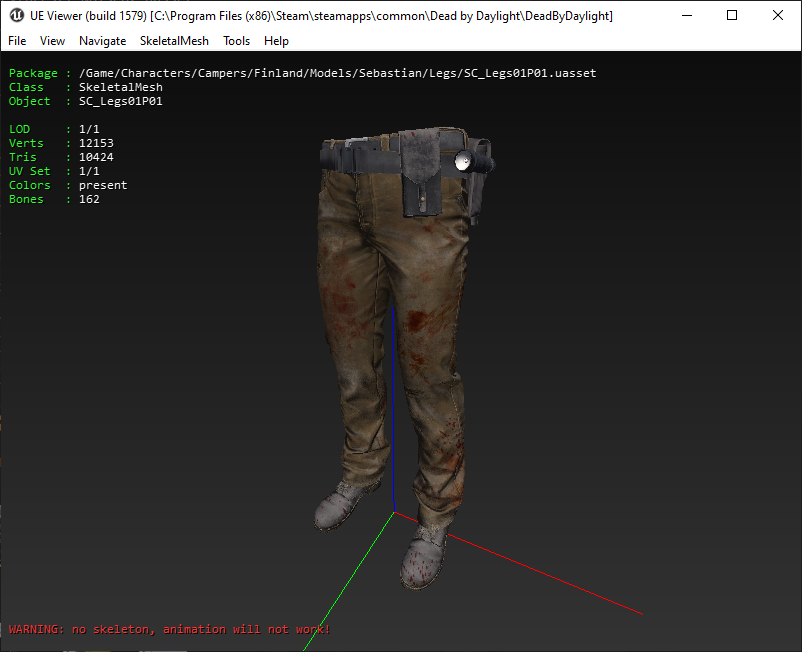The height and width of the screenshot is (652, 802).
Task: Click the belt pouch on the legs model
Action: click(421, 173)
